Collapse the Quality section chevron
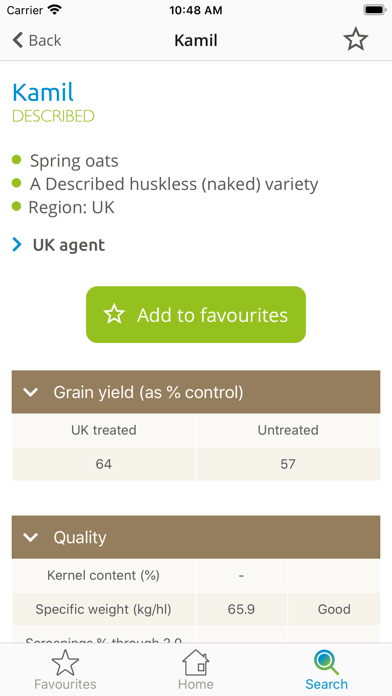Image resolution: width=392 pixels, height=696 pixels. (31, 538)
